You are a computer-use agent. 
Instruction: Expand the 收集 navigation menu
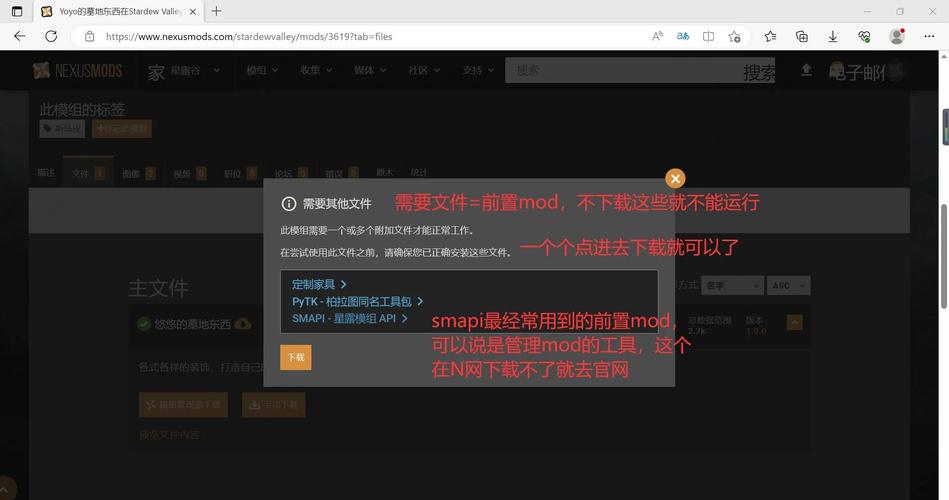pyautogui.click(x=316, y=71)
